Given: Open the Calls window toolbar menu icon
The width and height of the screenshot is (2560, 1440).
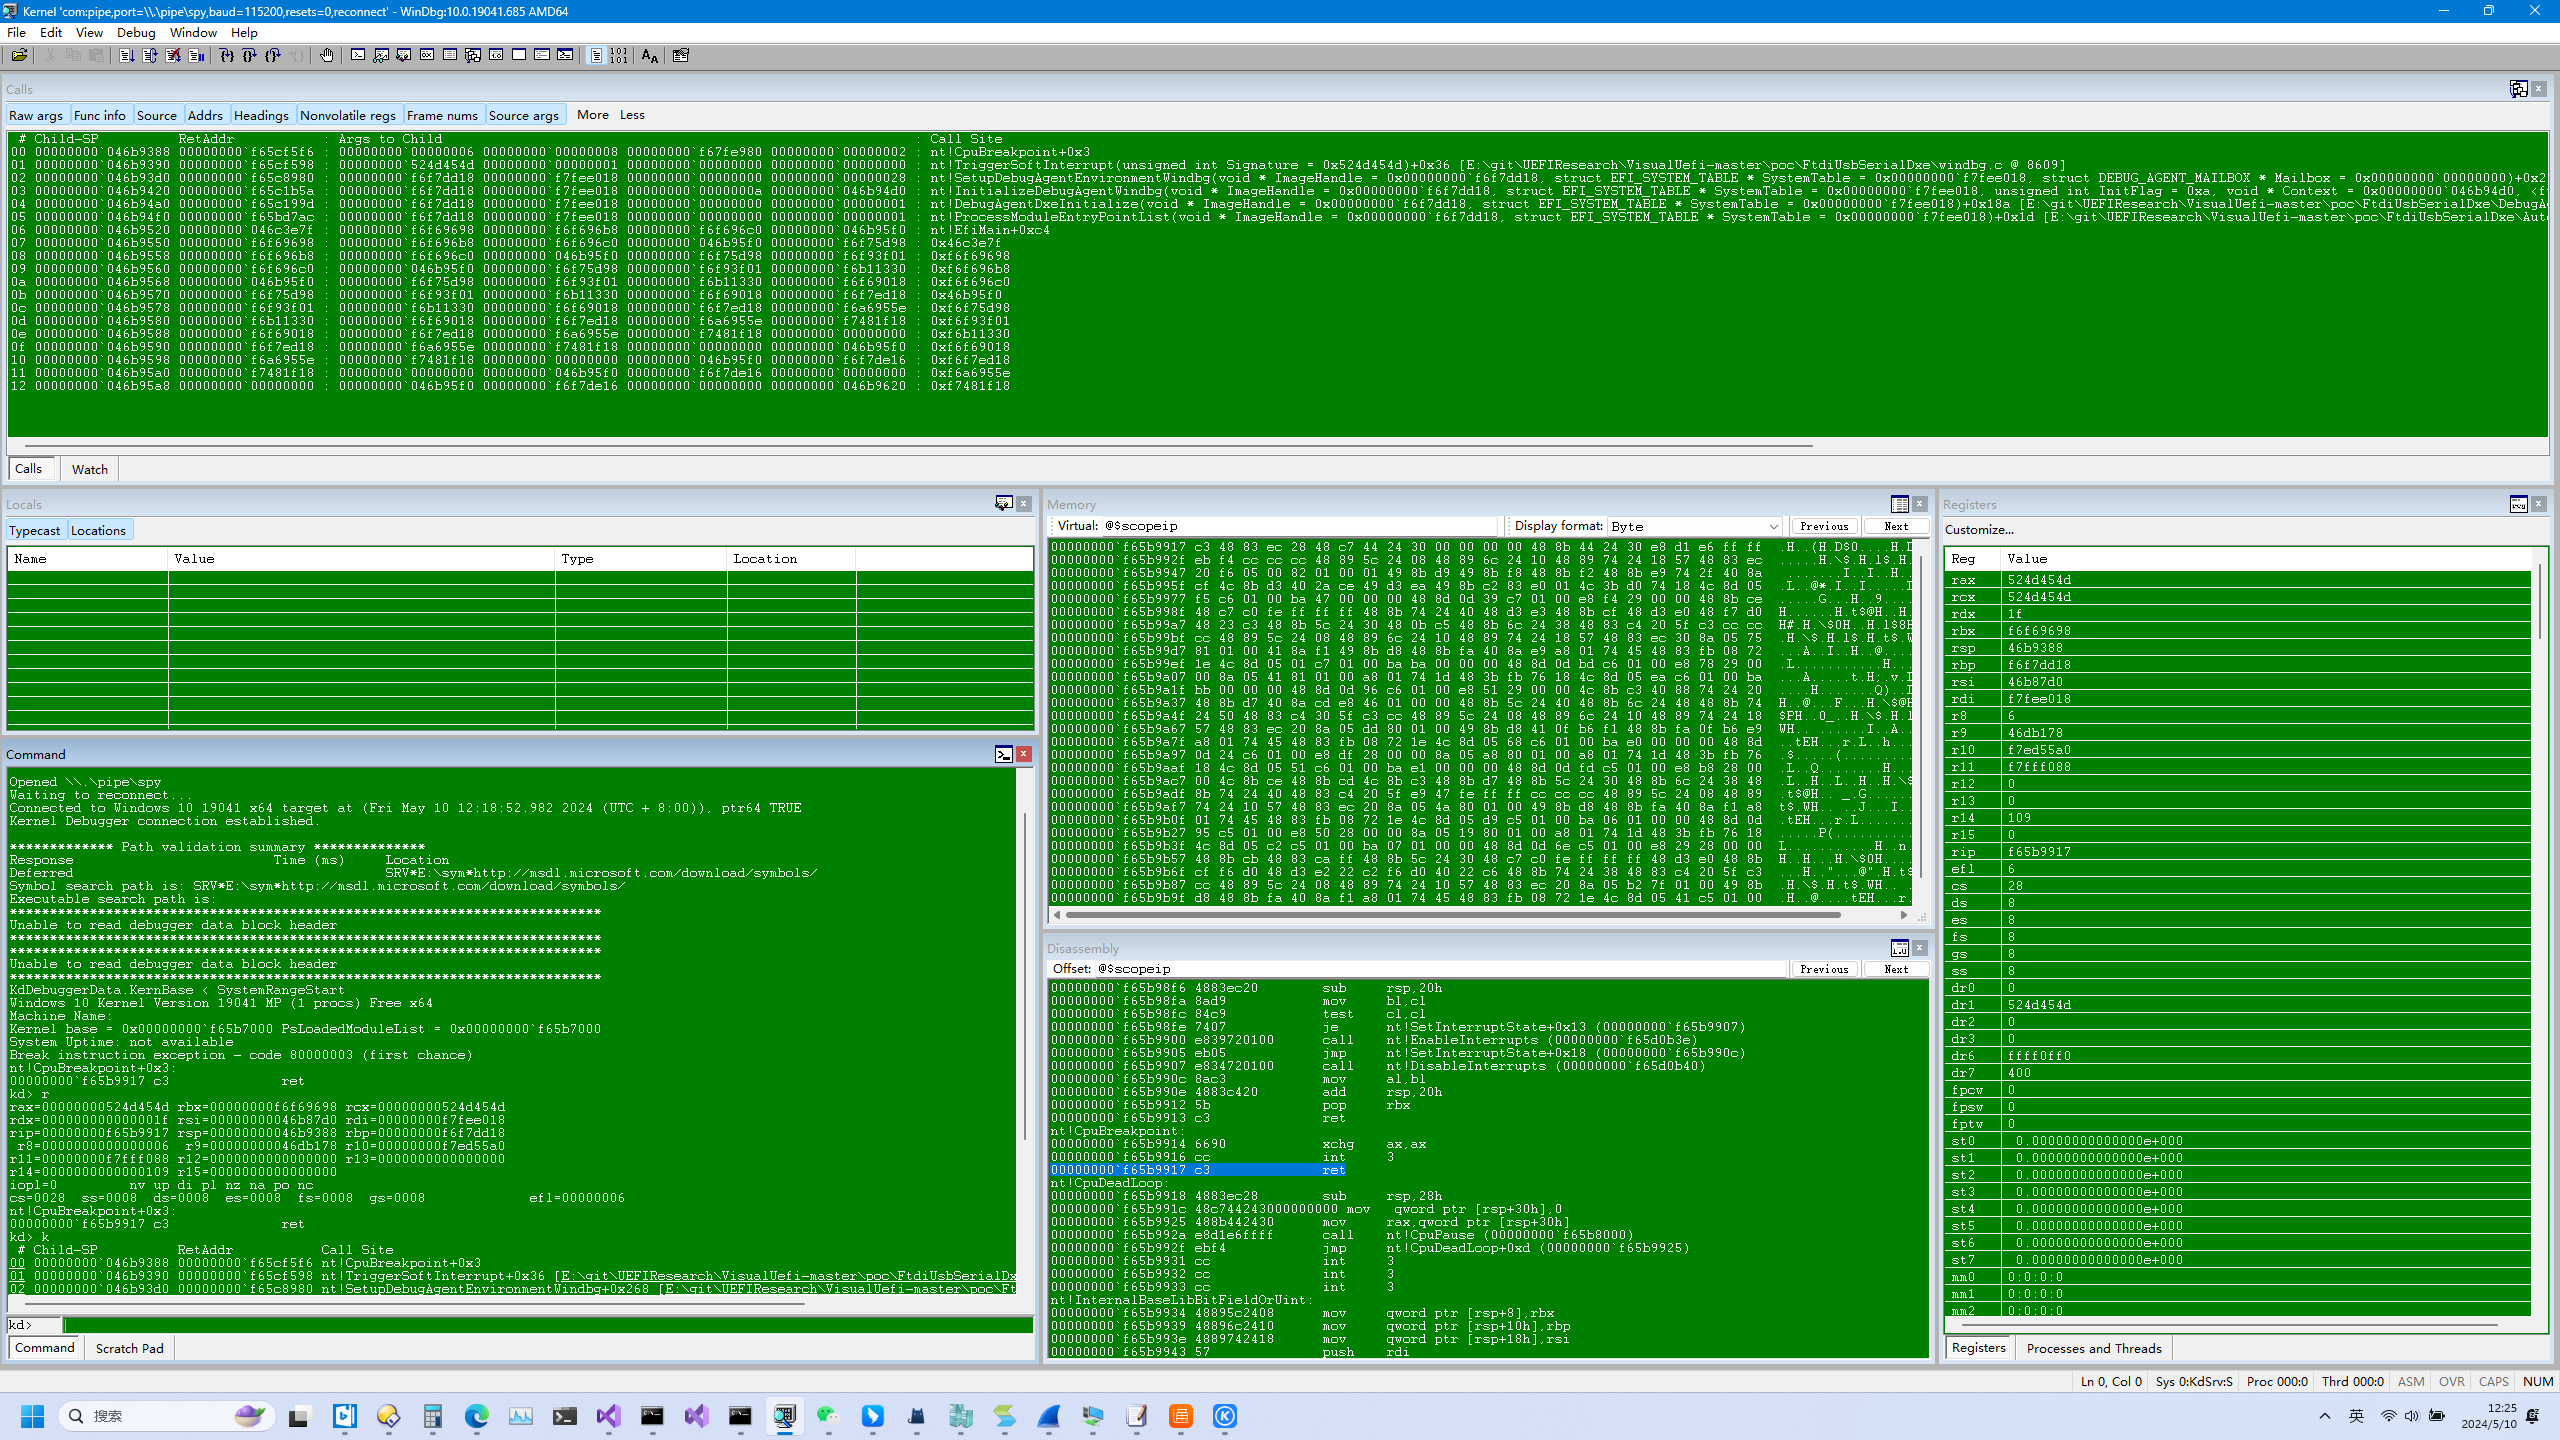Looking at the screenshot, I should 2518,89.
